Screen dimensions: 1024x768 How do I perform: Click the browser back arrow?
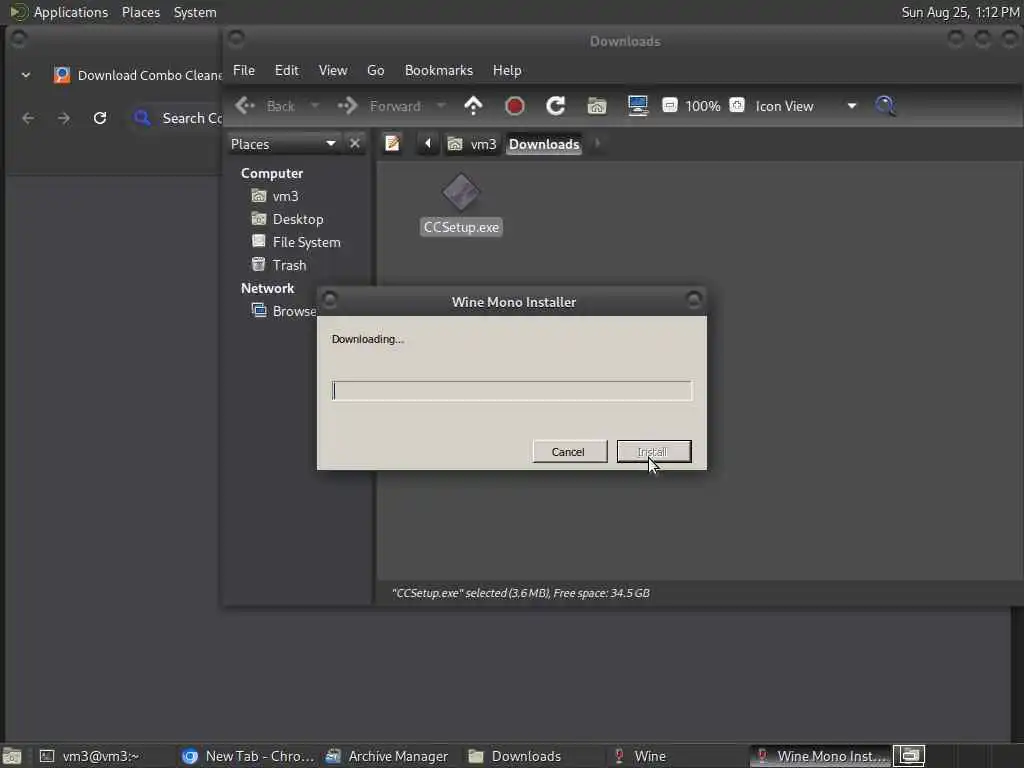click(x=28, y=118)
